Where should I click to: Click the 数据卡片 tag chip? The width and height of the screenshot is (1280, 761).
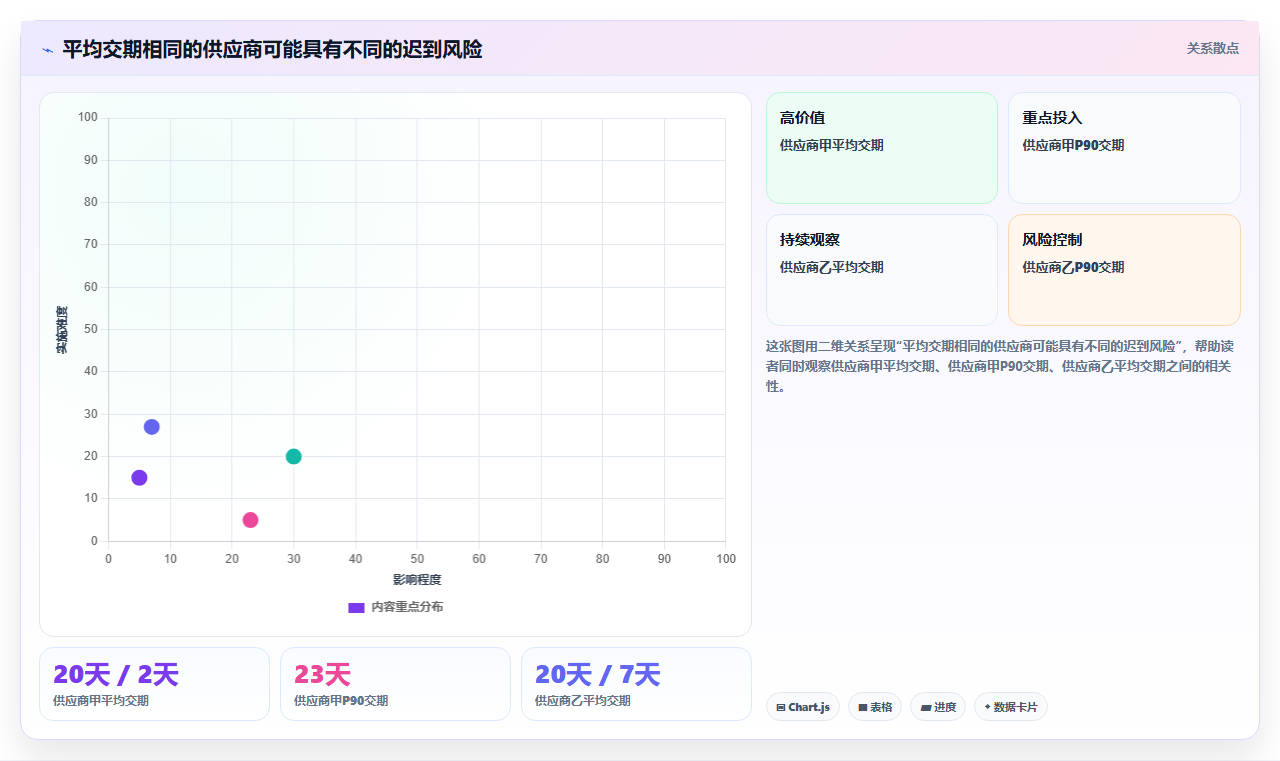coord(1010,707)
